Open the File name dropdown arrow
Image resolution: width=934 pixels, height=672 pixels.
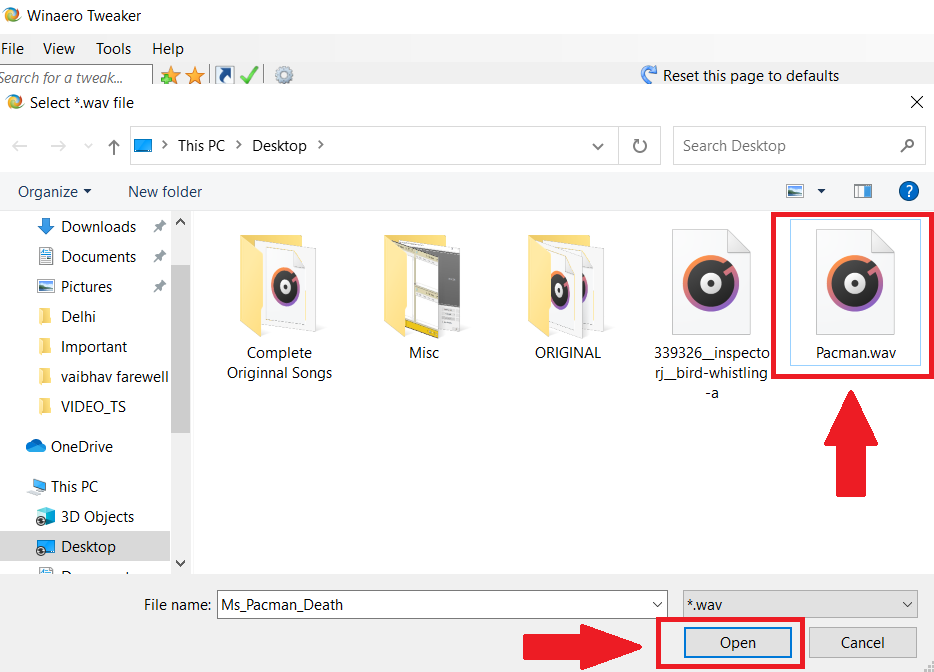click(x=658, y=605)
